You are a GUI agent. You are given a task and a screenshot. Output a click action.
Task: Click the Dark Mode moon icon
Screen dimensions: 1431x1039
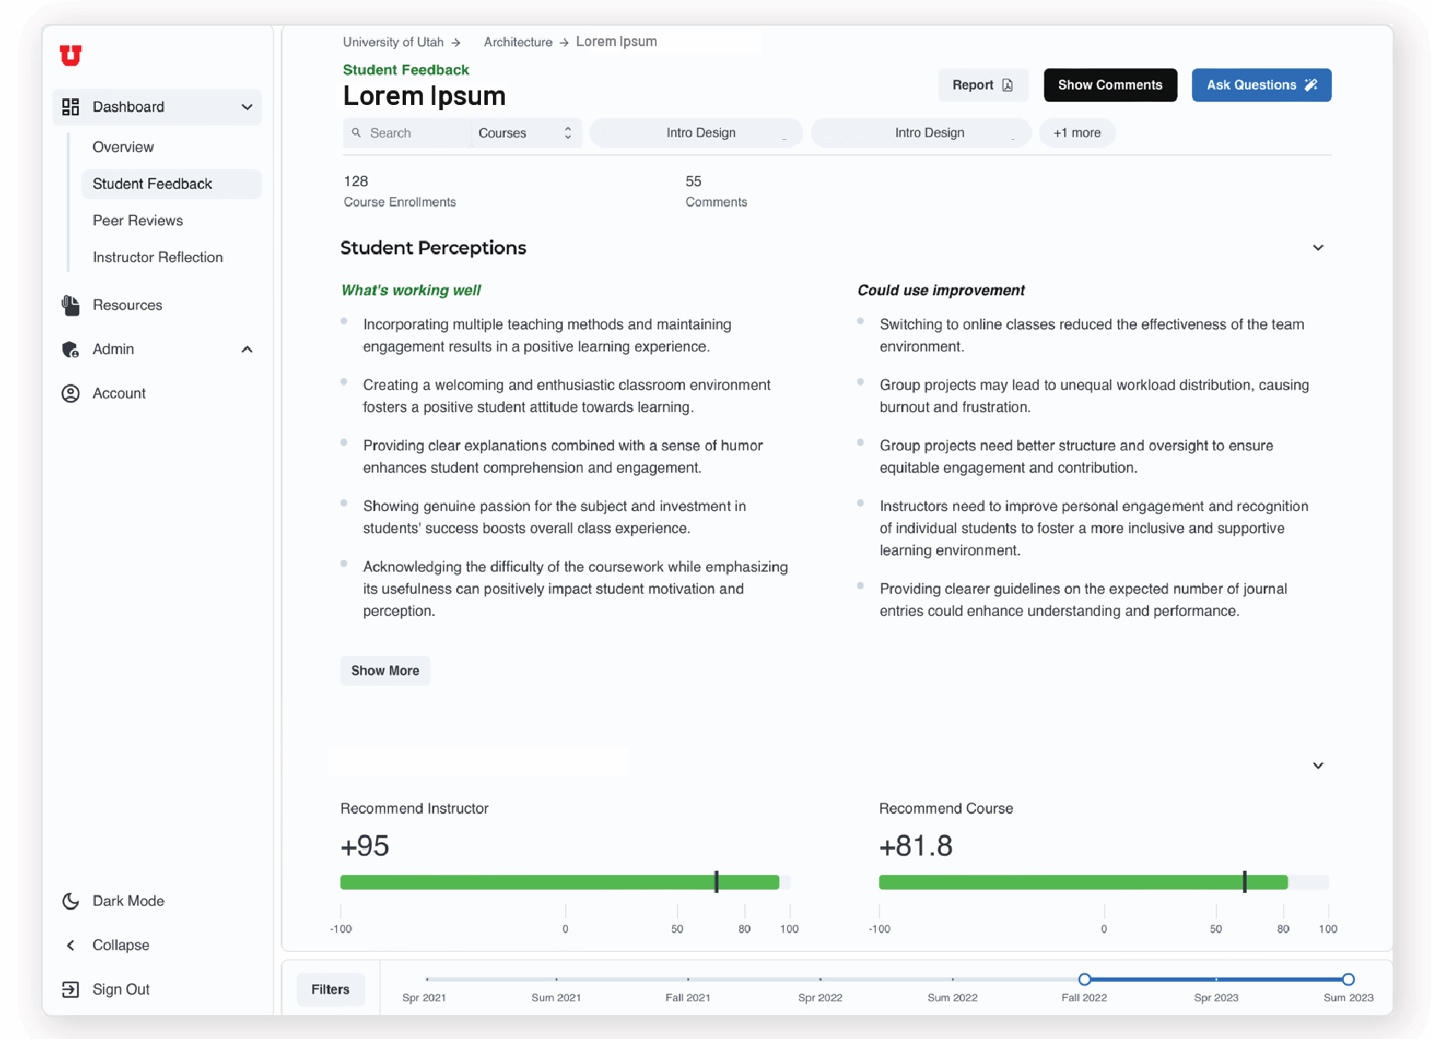70,901
